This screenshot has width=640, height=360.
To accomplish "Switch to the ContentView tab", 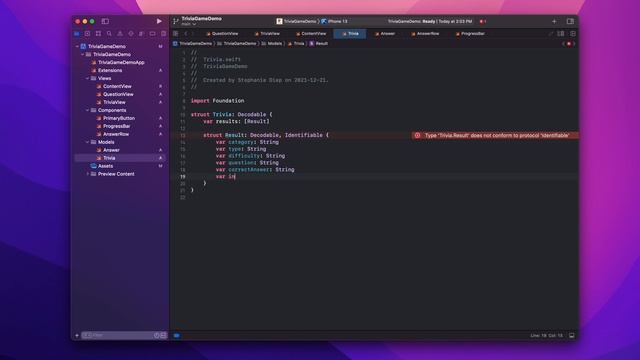I will (311, 34).
